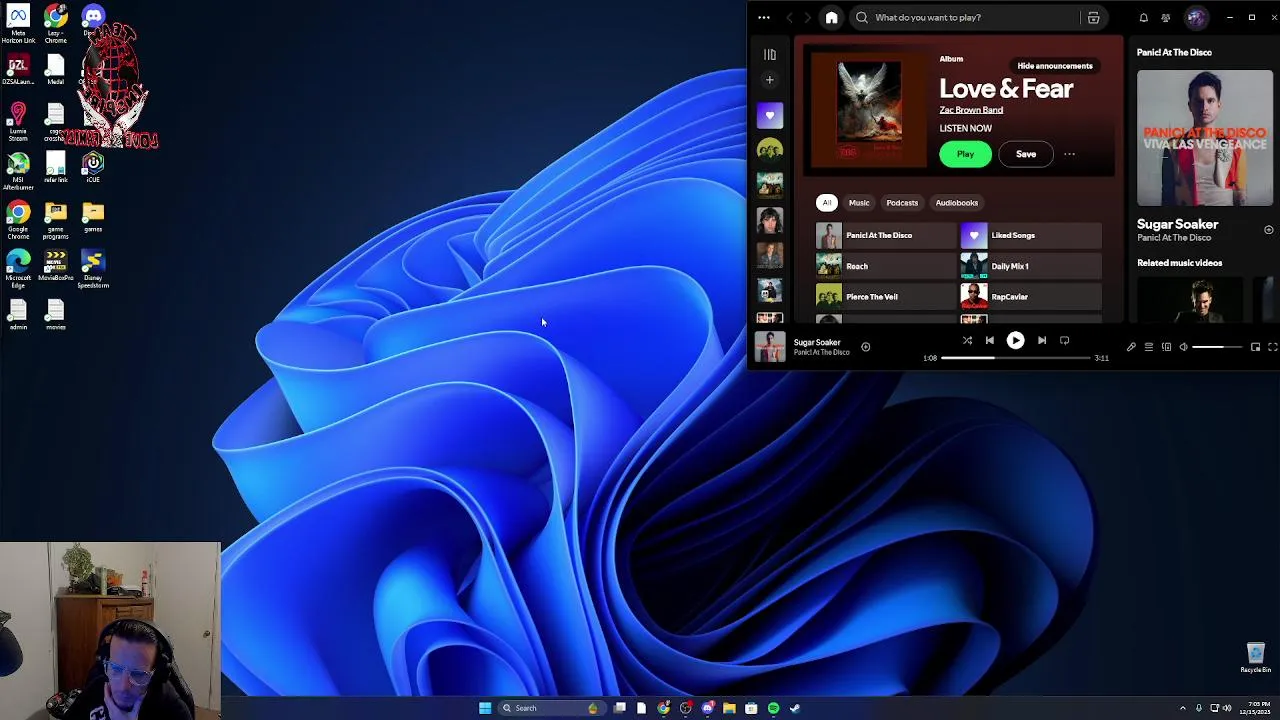Image resolution: width=1280 pixels, height=720 pixels.
Task: Select the MSI Afterburner desktop icon
Action: pyautogui.click(x=18, y=170)
